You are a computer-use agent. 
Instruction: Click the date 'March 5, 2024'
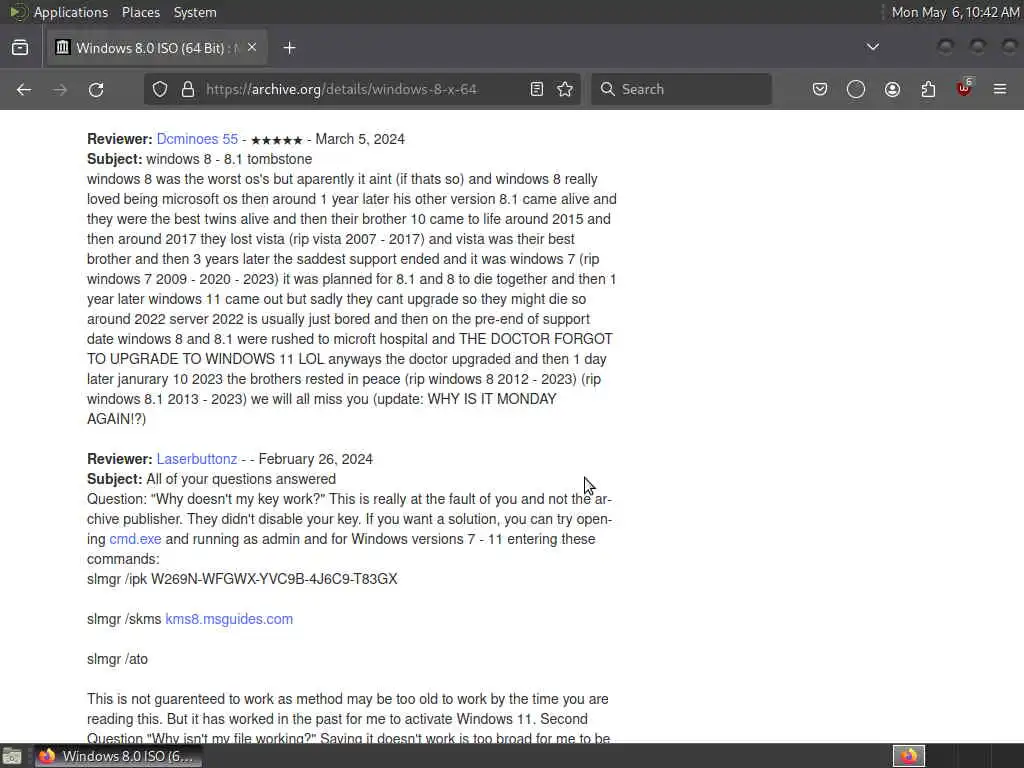(360, 139)
